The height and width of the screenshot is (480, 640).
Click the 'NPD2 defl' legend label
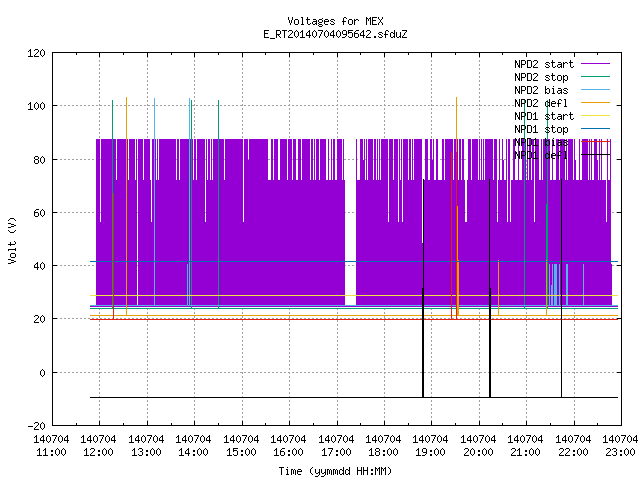[541, 103]
